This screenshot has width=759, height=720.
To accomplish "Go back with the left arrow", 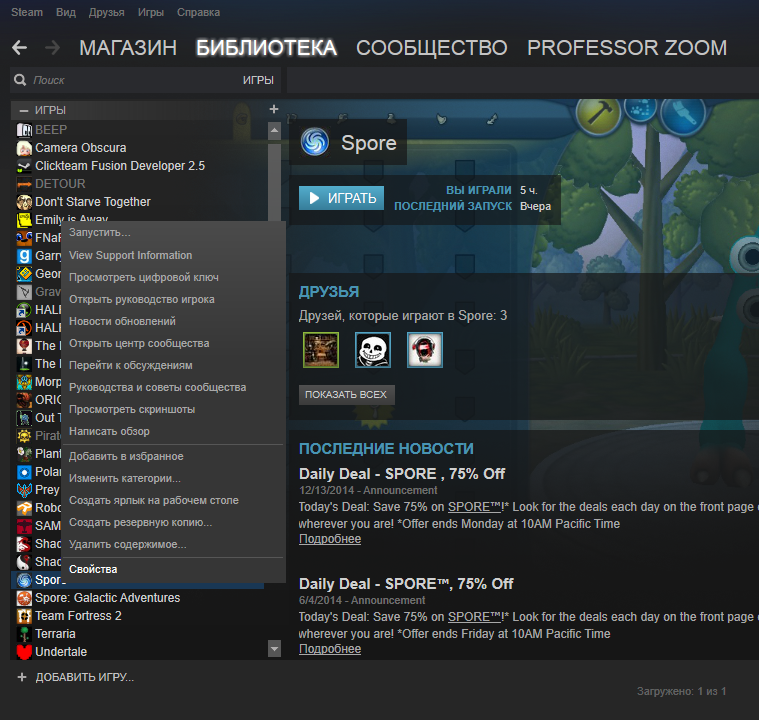I will click(19, 47).
